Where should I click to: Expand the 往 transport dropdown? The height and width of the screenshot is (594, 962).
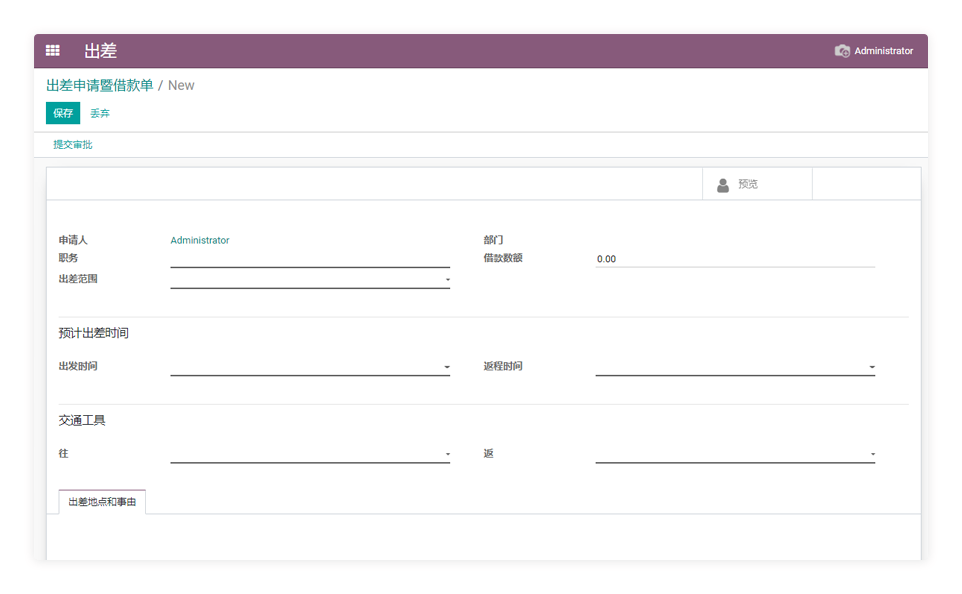tap(309, 454)
